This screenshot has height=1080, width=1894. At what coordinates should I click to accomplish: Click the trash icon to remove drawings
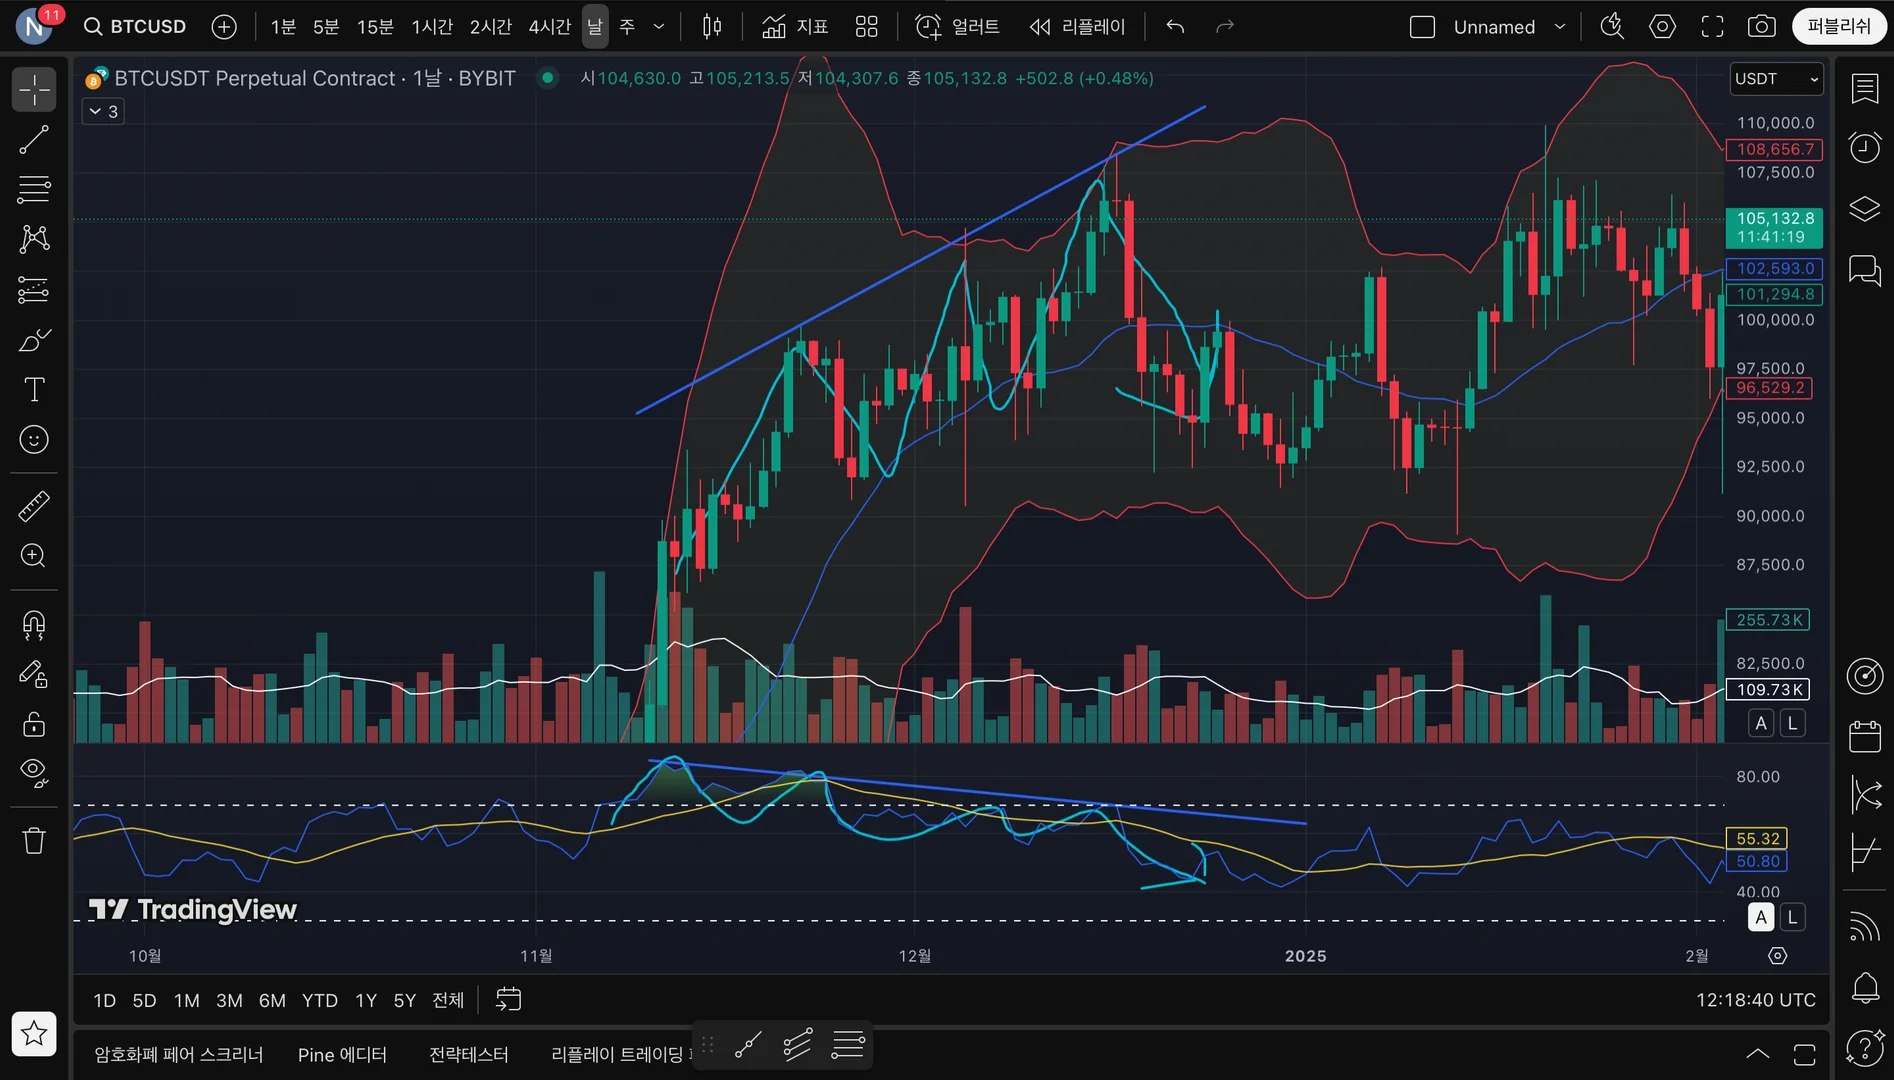click(x=34, y=840)
